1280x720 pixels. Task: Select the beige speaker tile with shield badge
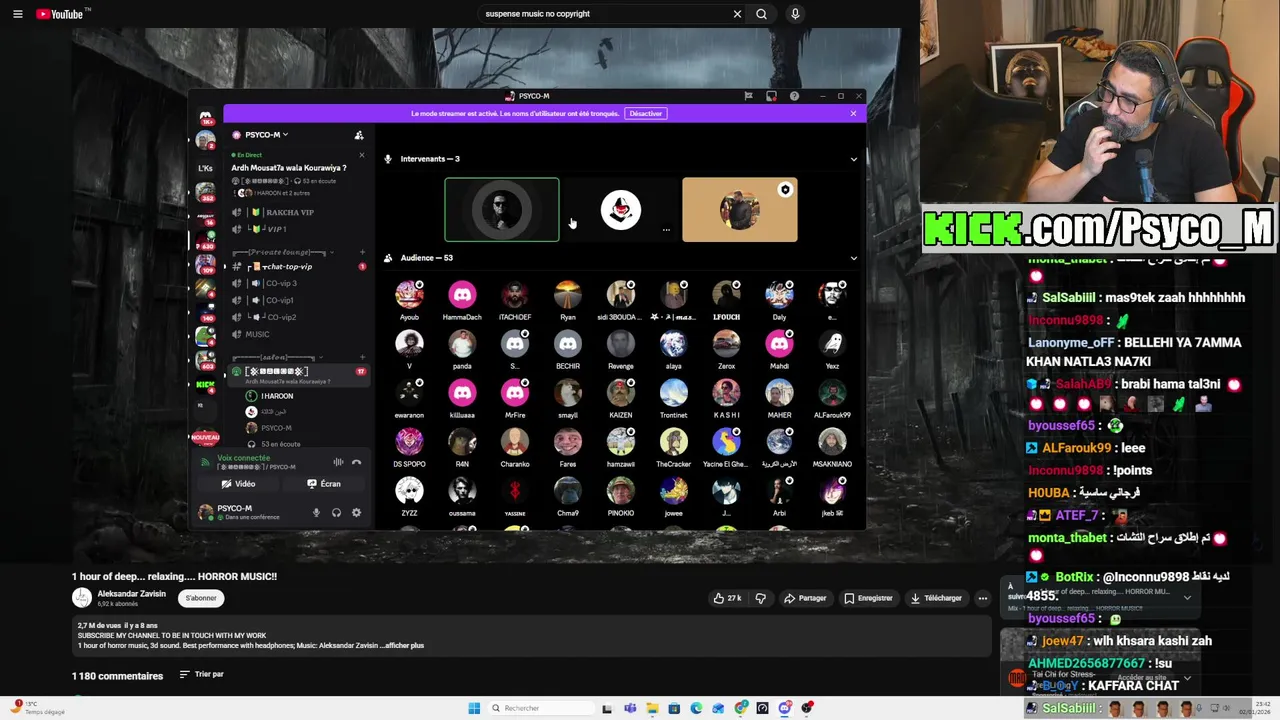[740, 210]
